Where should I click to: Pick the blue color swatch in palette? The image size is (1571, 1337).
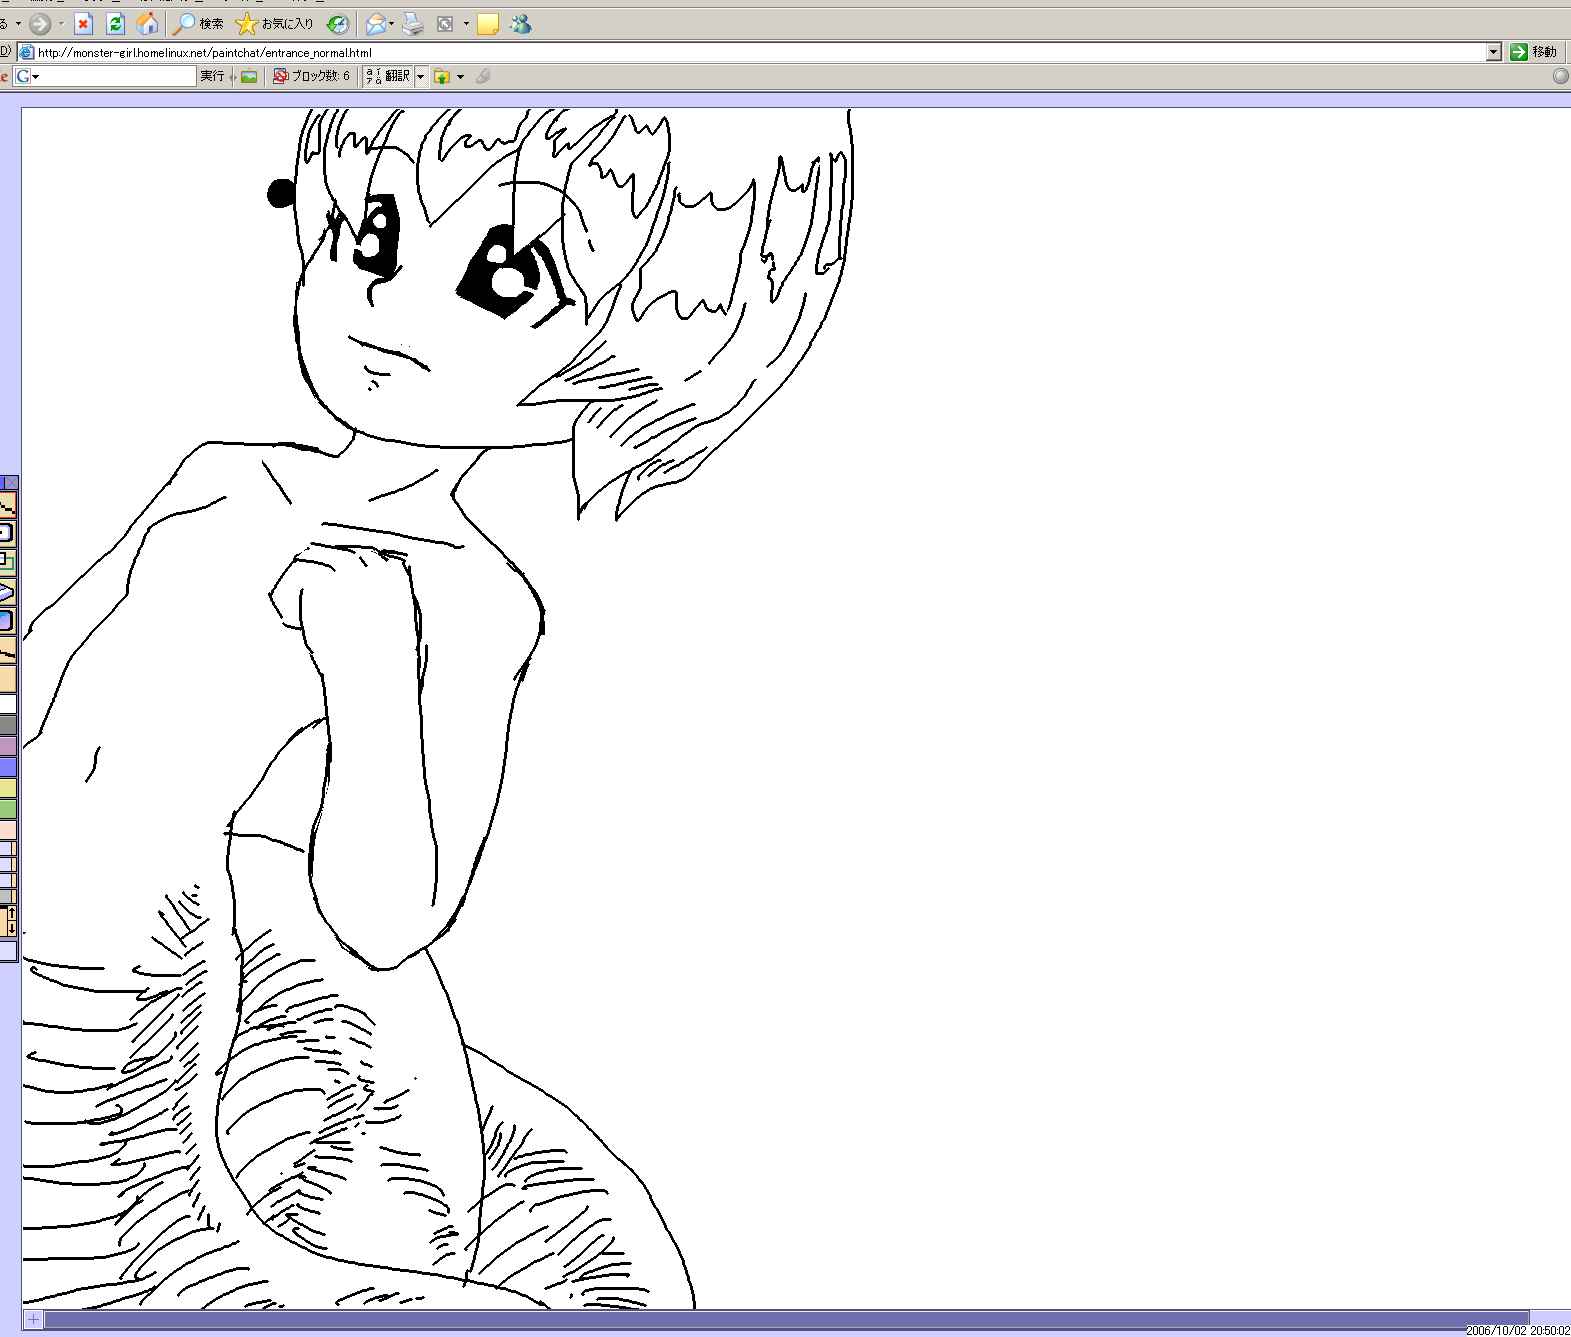(7, 767)
